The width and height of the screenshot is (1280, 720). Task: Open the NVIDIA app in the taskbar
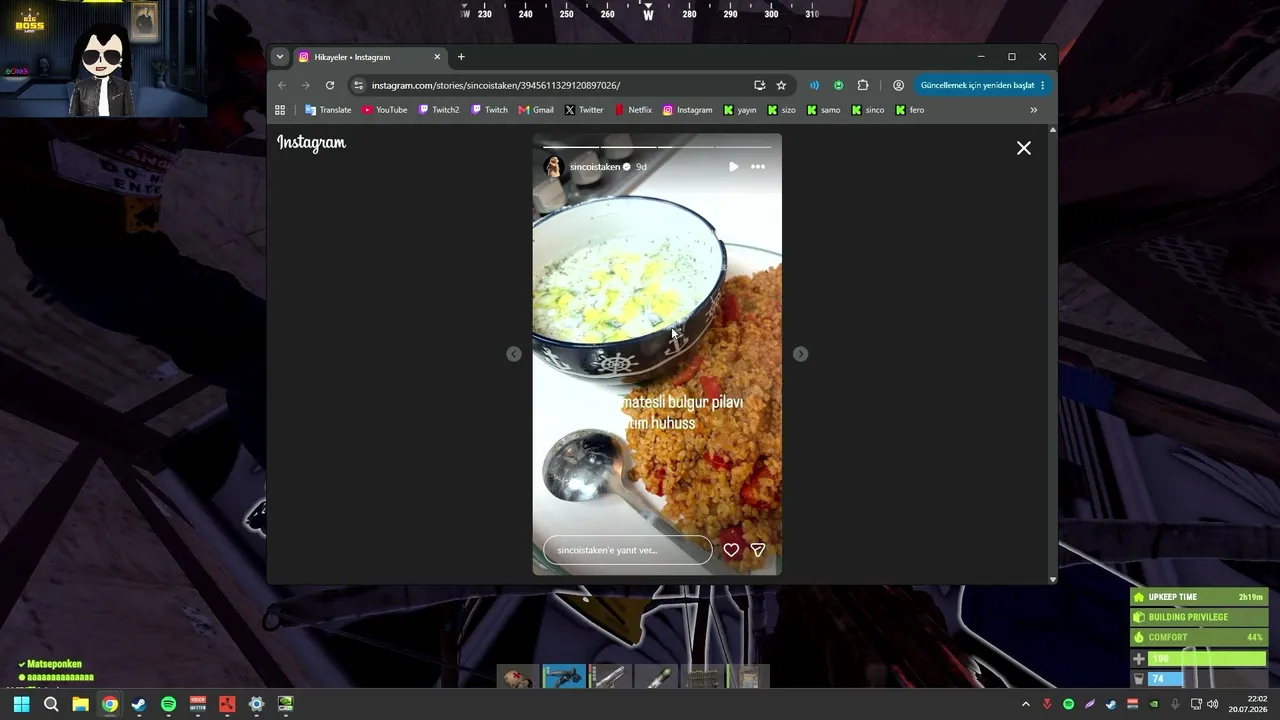coord(285,704)
